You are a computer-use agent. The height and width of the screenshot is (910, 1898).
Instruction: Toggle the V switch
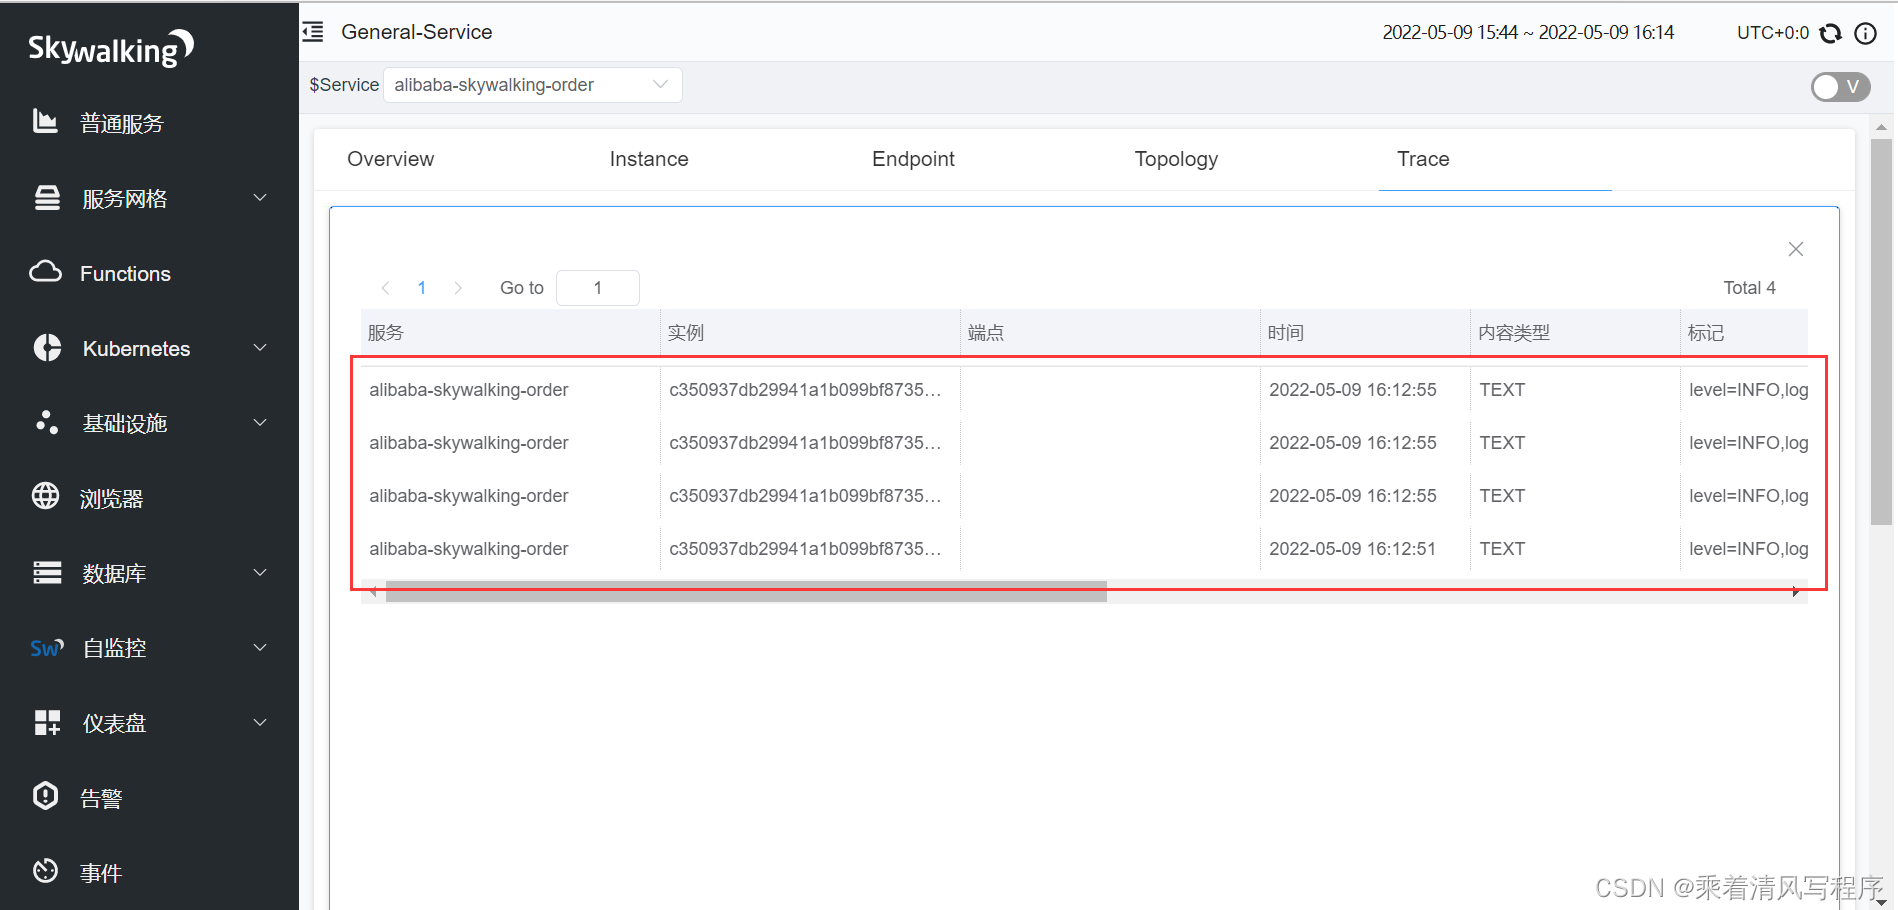[x=1841, y=87]
